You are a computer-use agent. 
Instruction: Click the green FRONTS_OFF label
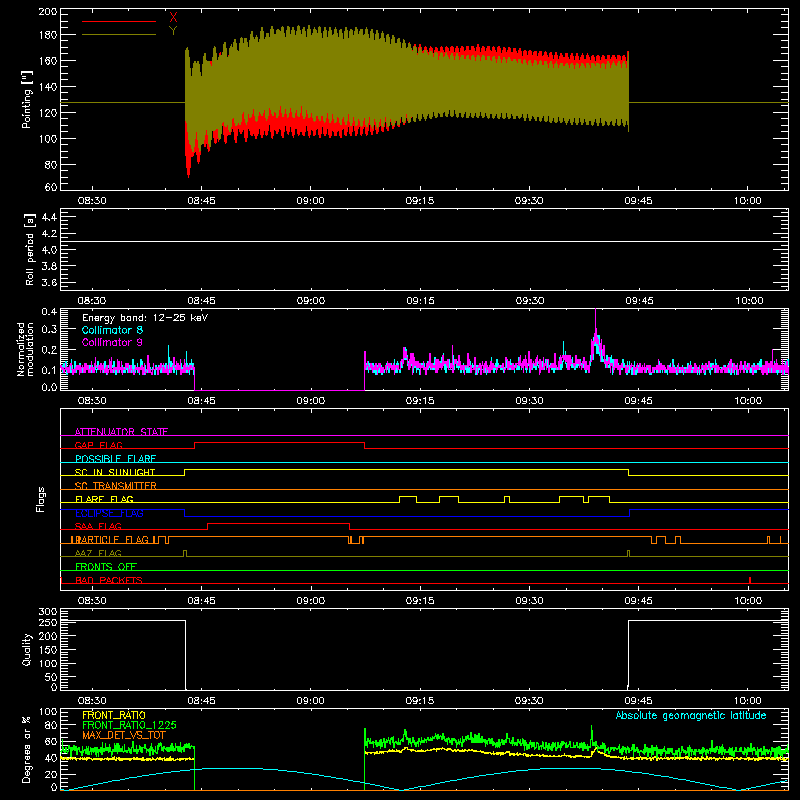[x=106, y=566]
